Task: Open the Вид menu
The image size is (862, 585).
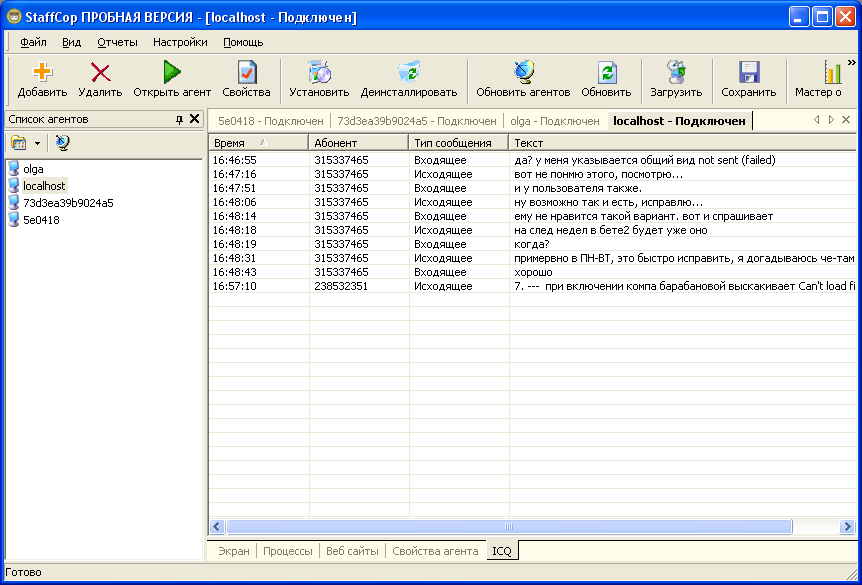Action: pyautogui.click(x=71, y=42)
